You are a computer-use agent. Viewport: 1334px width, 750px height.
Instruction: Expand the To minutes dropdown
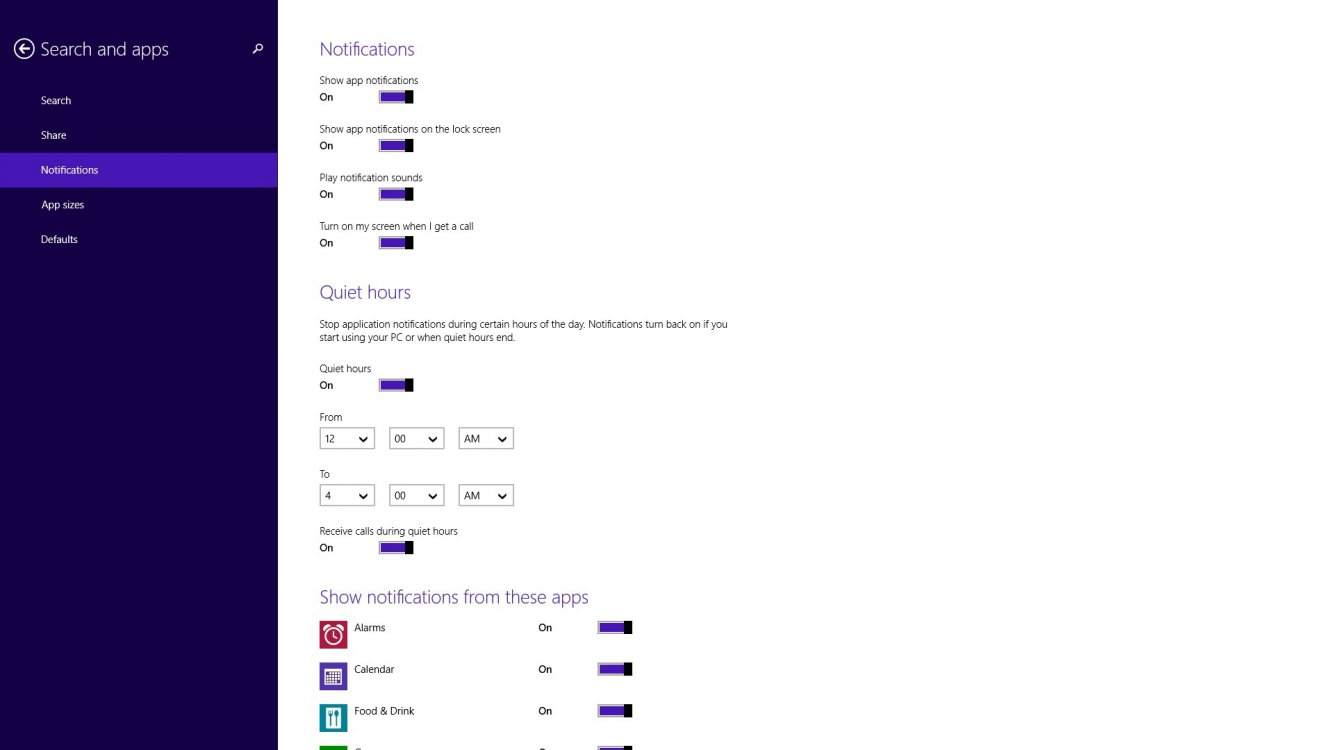416,496
